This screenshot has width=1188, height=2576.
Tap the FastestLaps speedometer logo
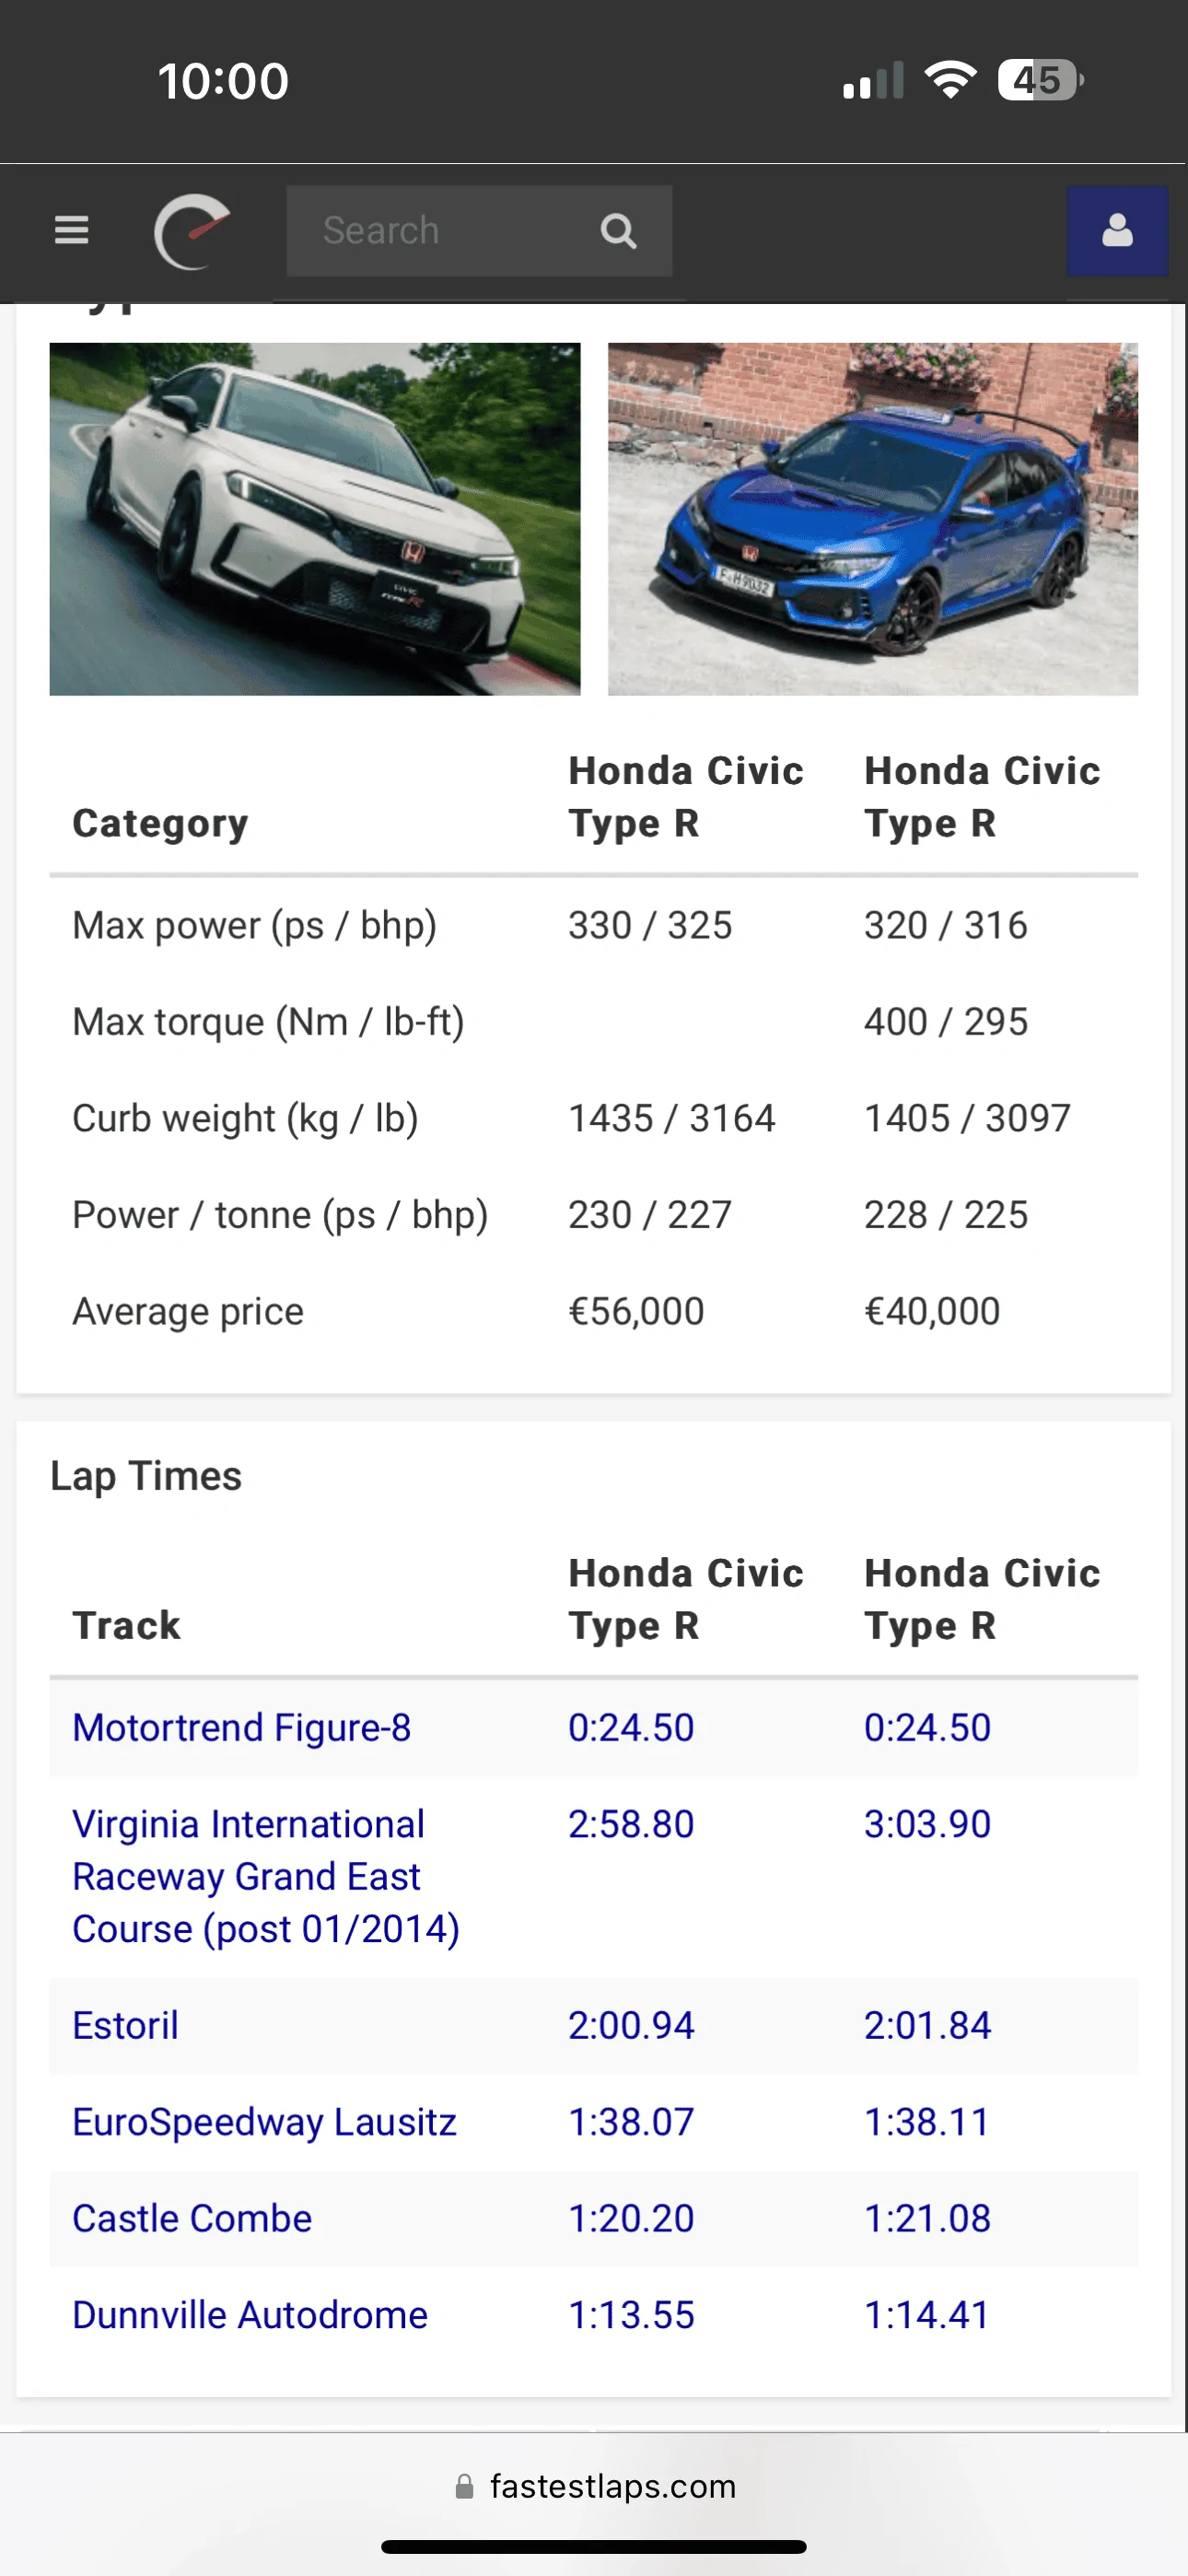pos(192,231)
